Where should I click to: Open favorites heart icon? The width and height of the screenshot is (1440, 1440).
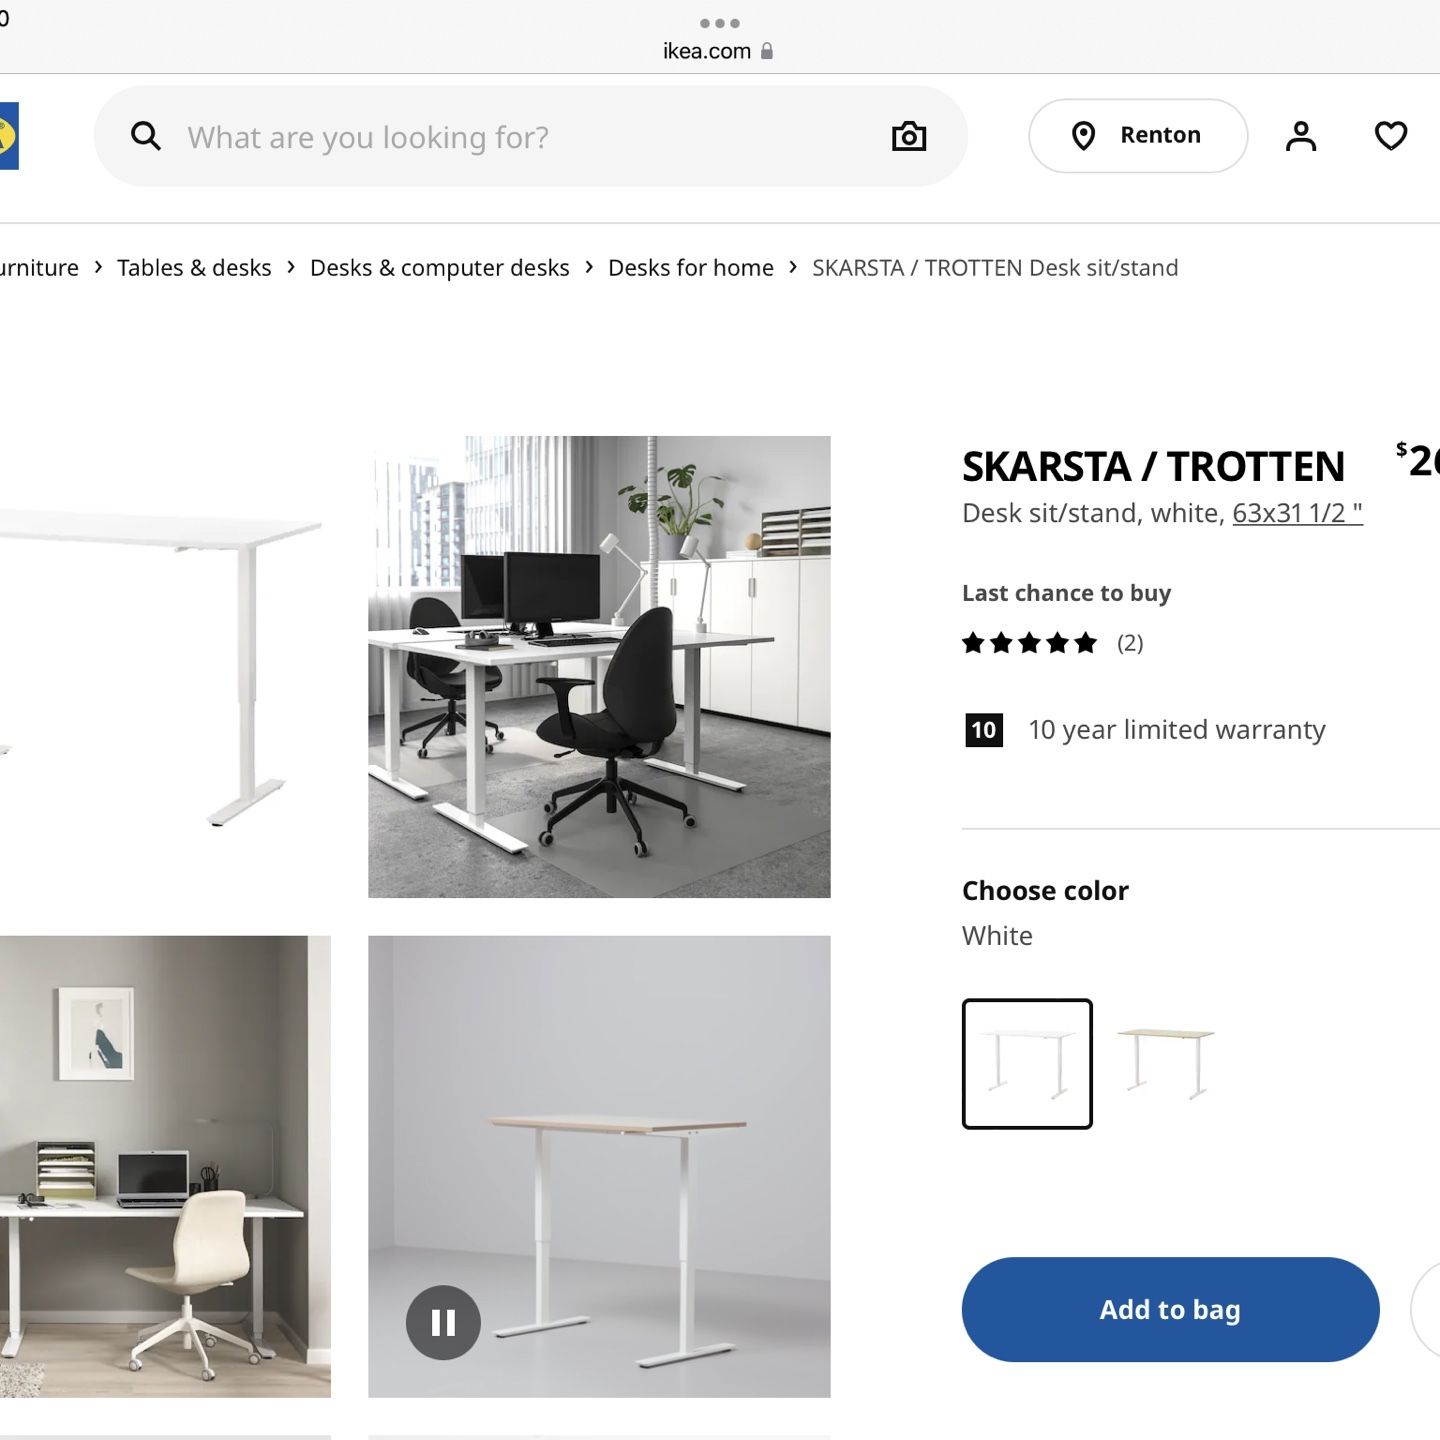tap(1390, 136)
